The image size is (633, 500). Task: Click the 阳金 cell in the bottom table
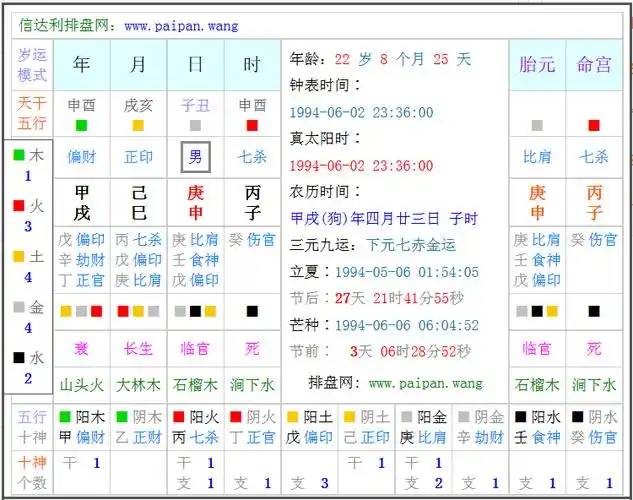(423, 417)
